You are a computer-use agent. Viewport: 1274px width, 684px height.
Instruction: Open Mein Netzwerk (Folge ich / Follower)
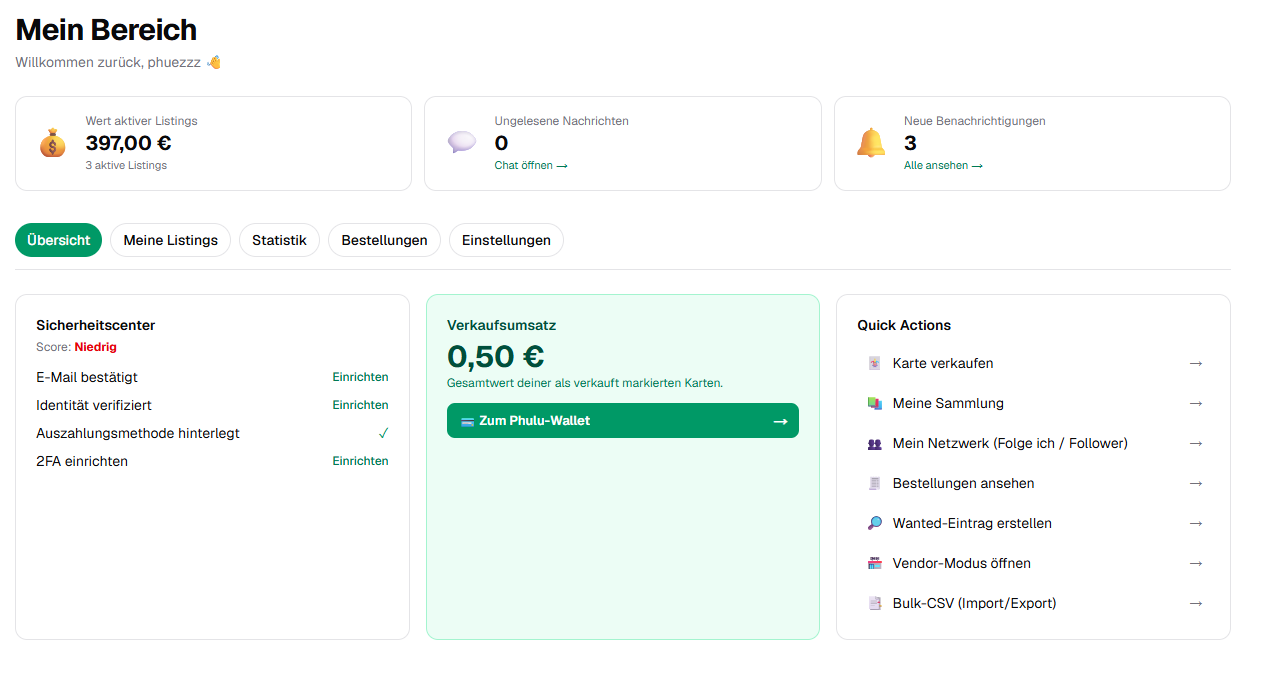point(1034,443)
